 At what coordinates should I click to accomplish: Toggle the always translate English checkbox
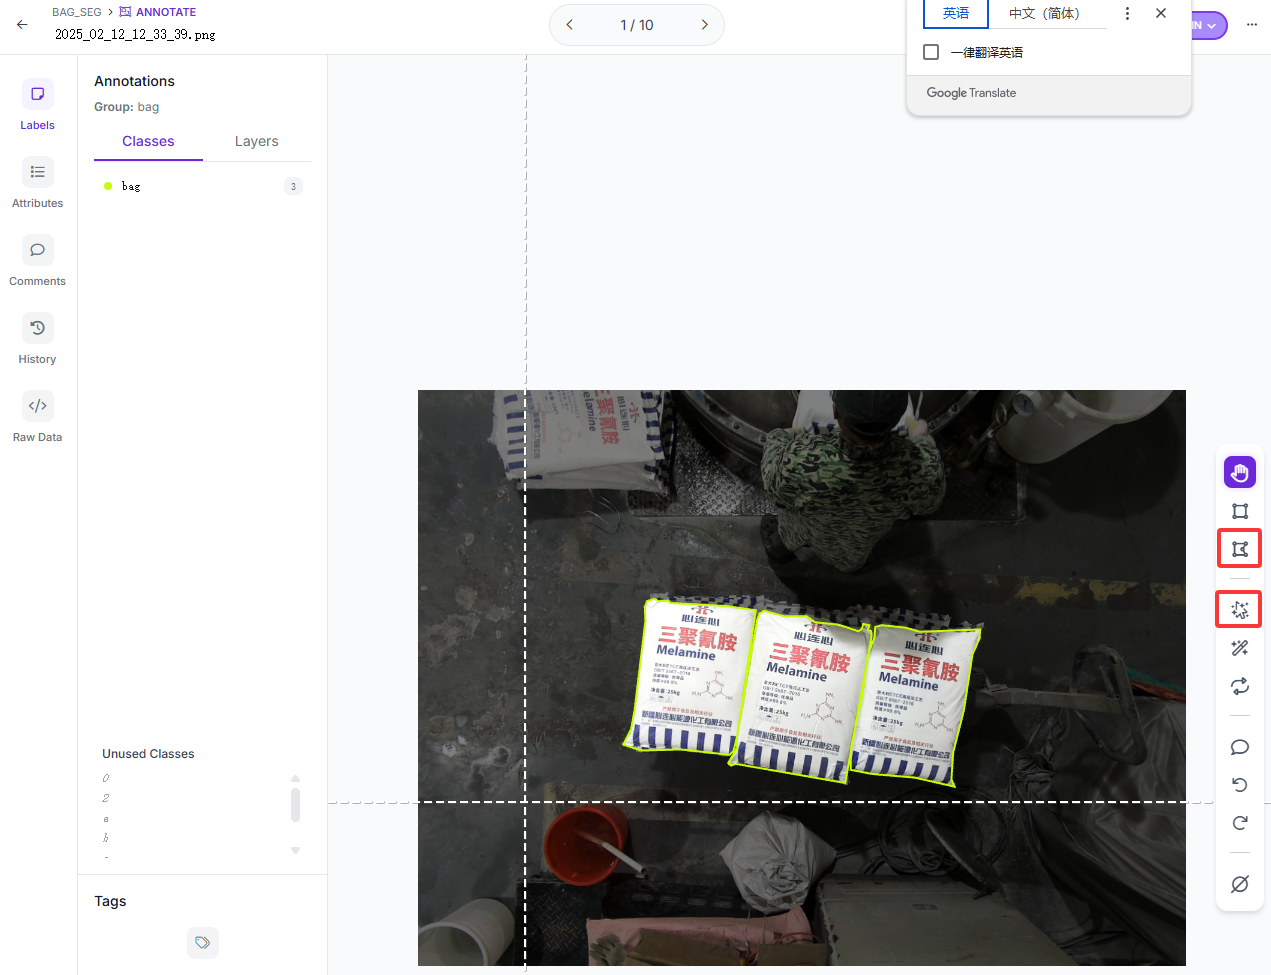(x=931, y=52)
